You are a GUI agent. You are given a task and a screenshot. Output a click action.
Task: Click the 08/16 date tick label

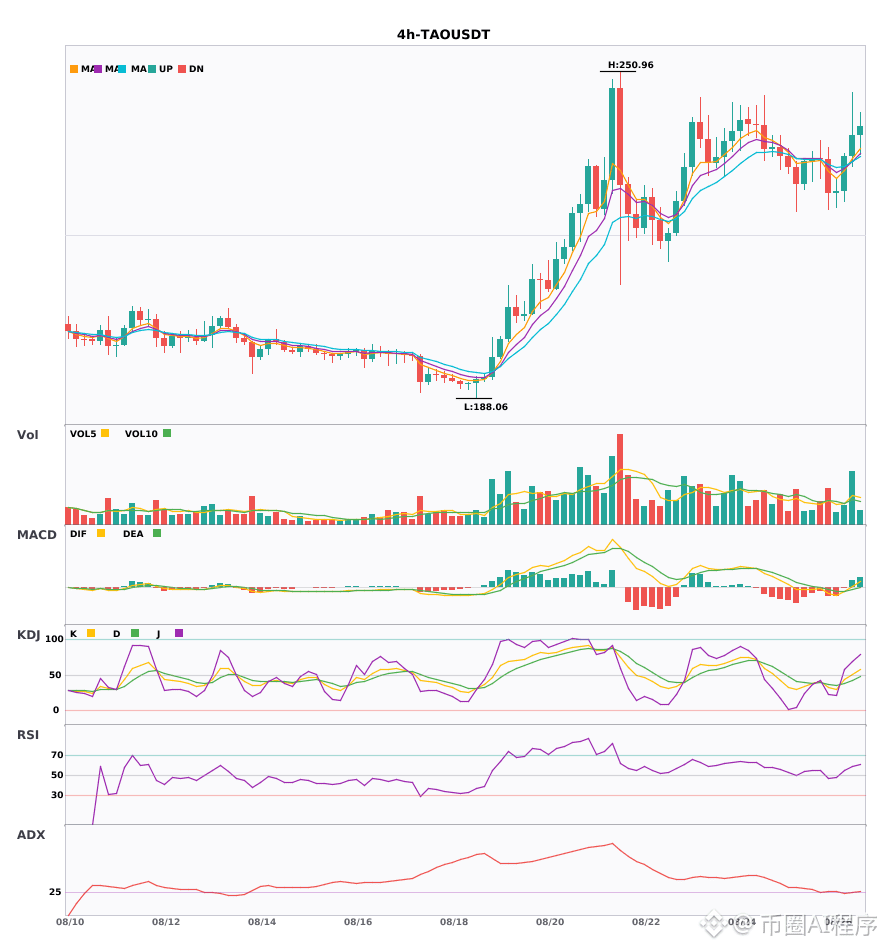click(x=358, y=922)
